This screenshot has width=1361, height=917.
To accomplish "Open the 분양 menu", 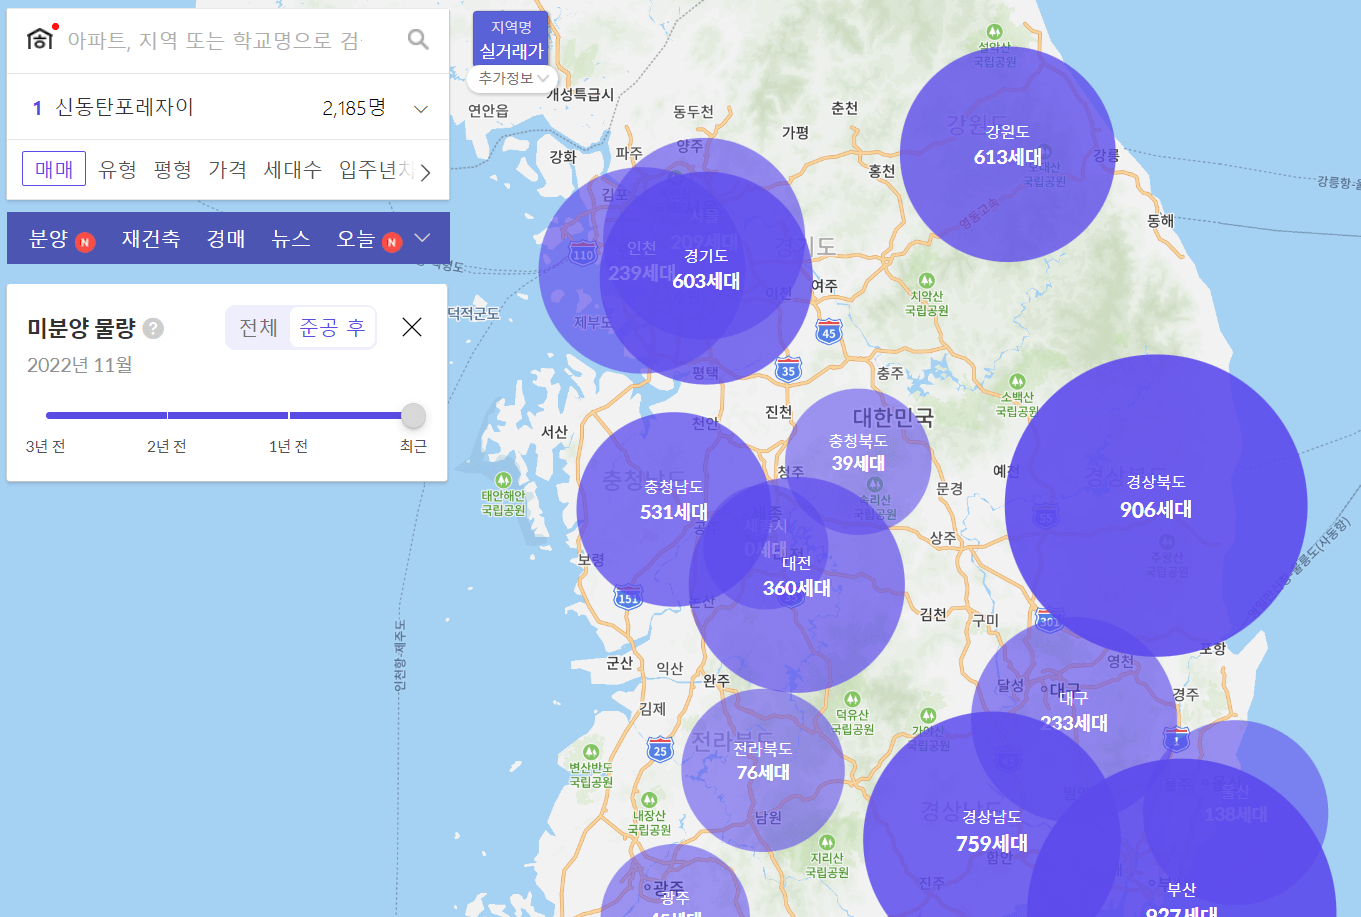I will 48,238.
